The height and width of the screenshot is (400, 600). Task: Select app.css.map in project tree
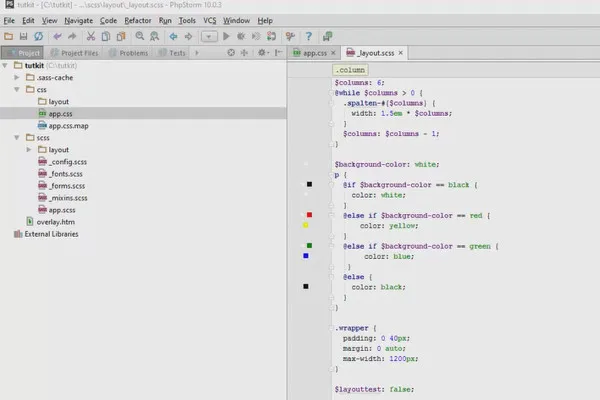point(63,126)
